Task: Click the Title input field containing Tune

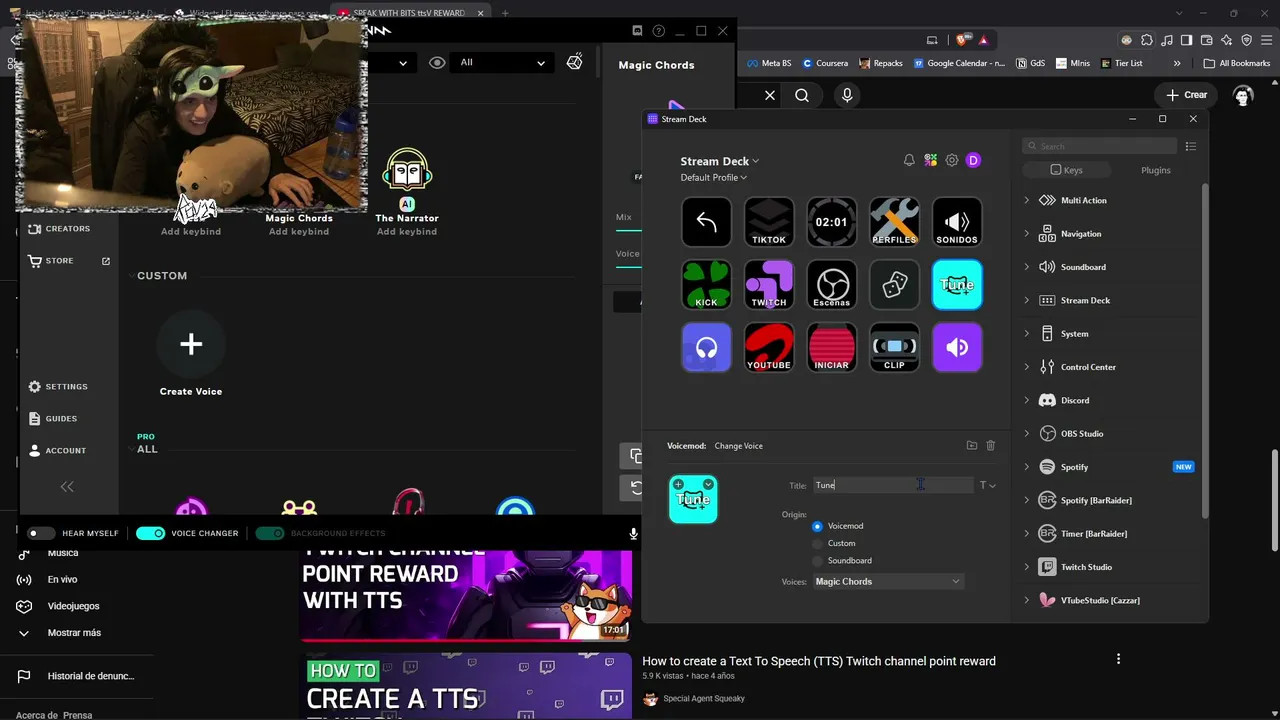Action: point(892,485)
